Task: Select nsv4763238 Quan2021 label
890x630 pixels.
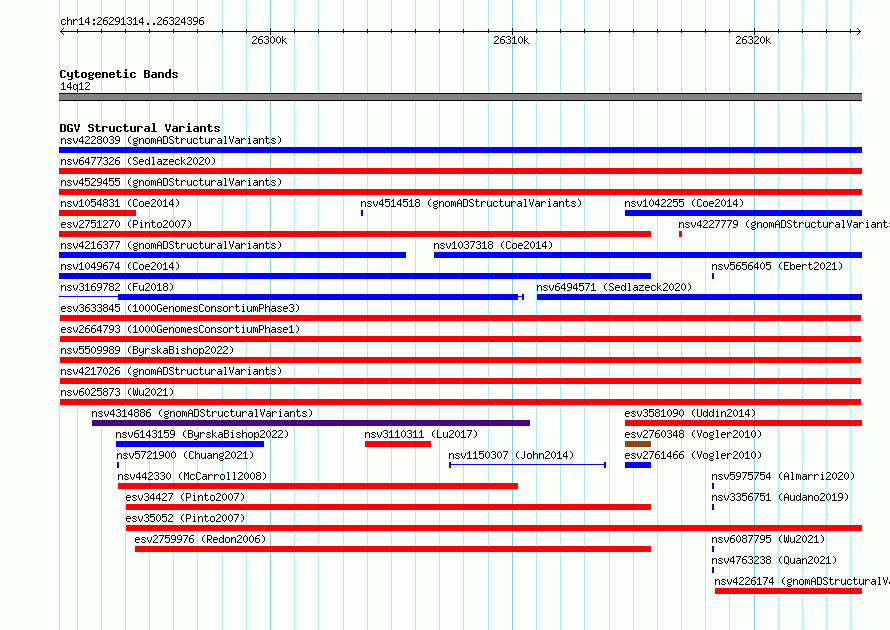Action: [774, 560]
